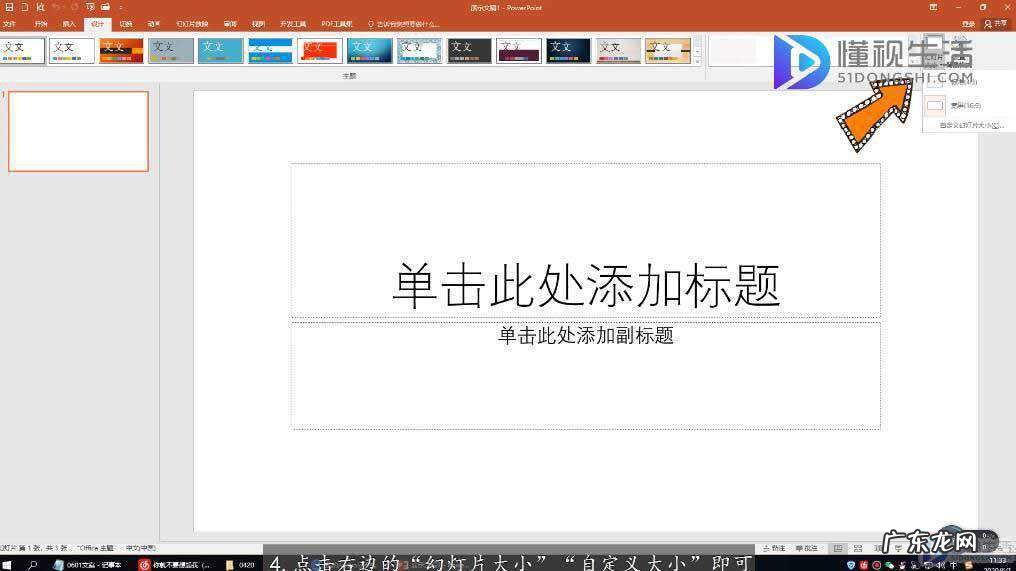The image size is (1016, 571).
Task: Open Ribbon Display Options icon in title bar
Action: click(933, 7)
